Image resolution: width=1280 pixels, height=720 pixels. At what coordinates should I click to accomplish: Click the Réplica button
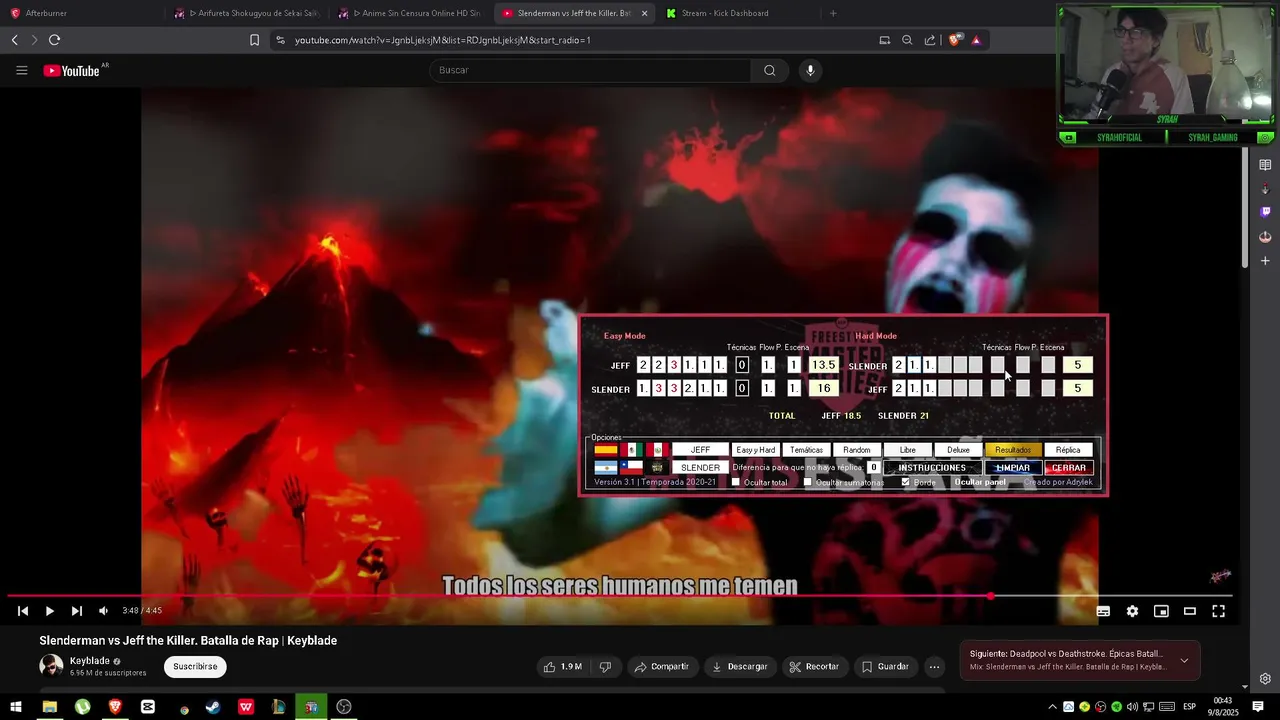pos(1068,450)
